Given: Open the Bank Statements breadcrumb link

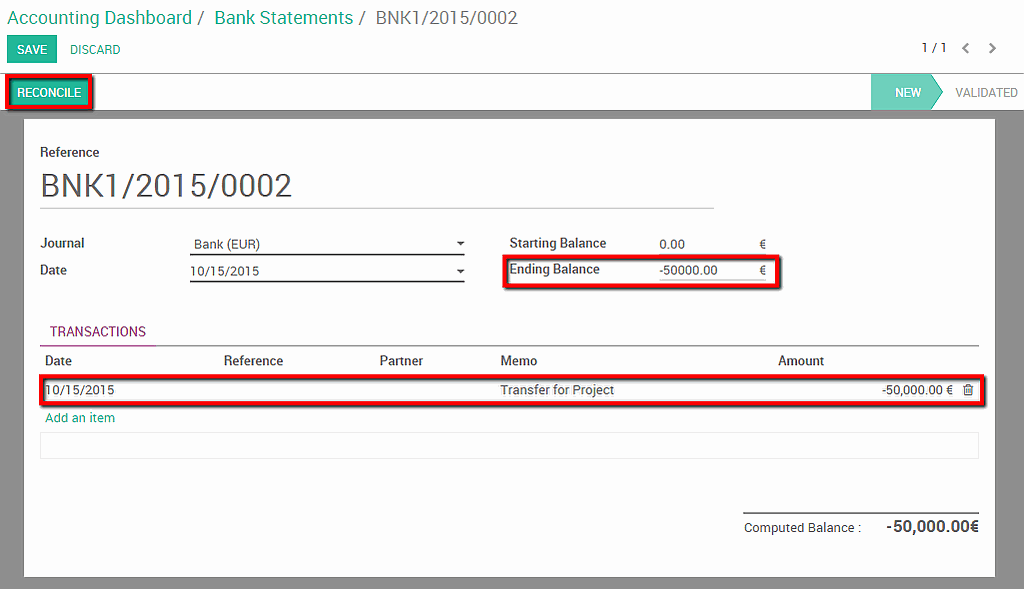Looking at the screenshot, I should (283, 18).
